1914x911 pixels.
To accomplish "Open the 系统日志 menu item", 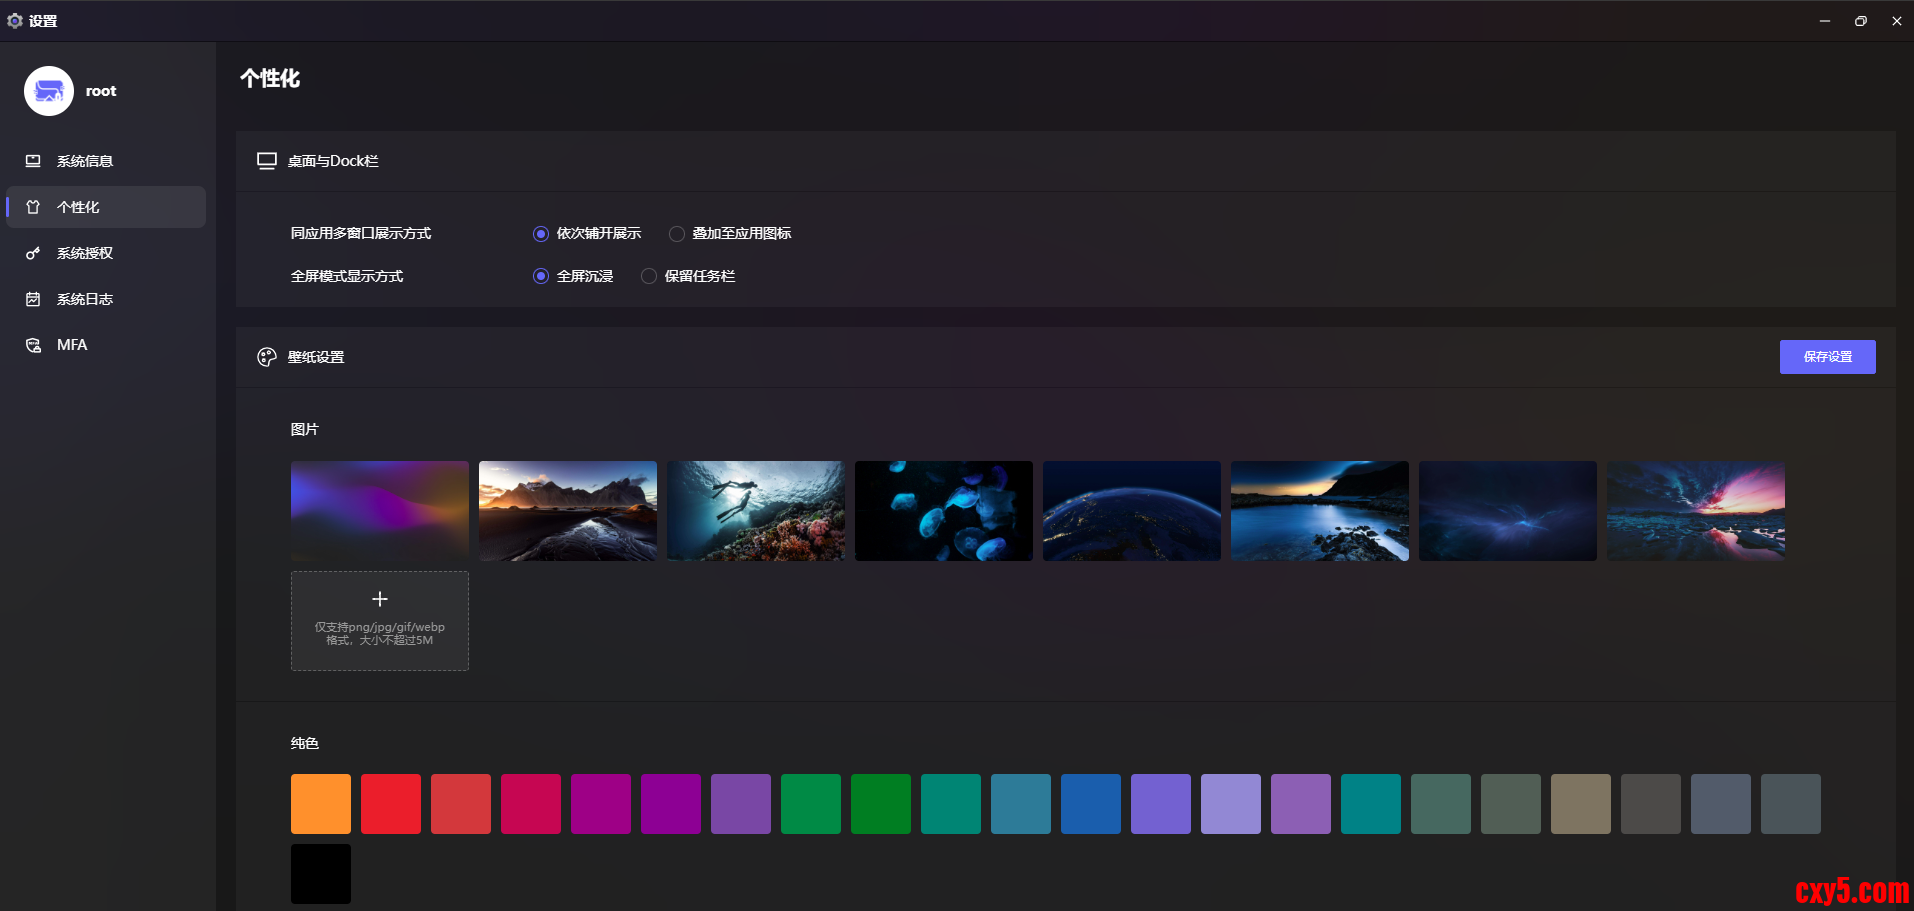I will point(85,299).
